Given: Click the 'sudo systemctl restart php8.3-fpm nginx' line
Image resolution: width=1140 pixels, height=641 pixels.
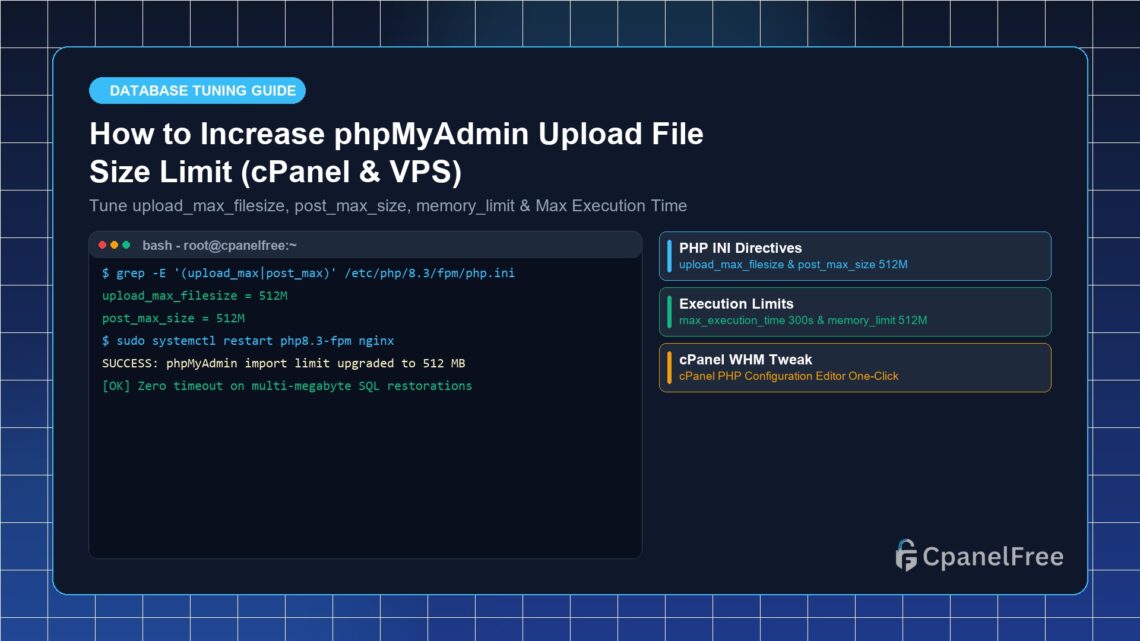Looking at the screenshot, I should (x=248, y=341).
